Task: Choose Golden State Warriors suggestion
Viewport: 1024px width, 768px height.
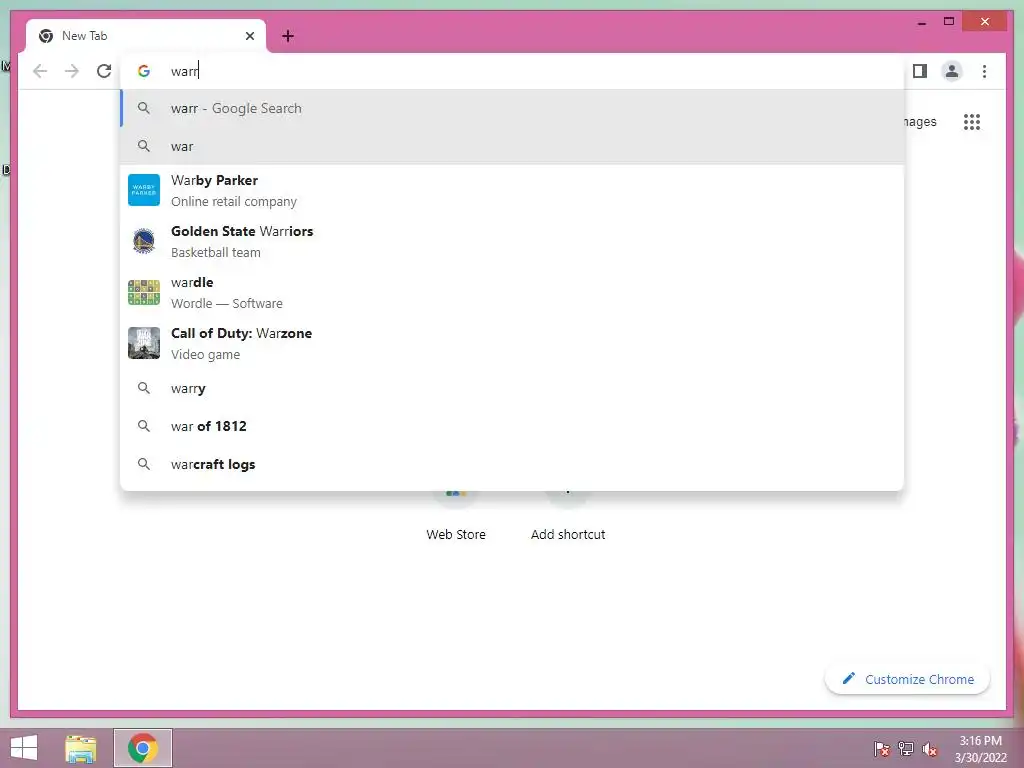Action: click(512, 242)
